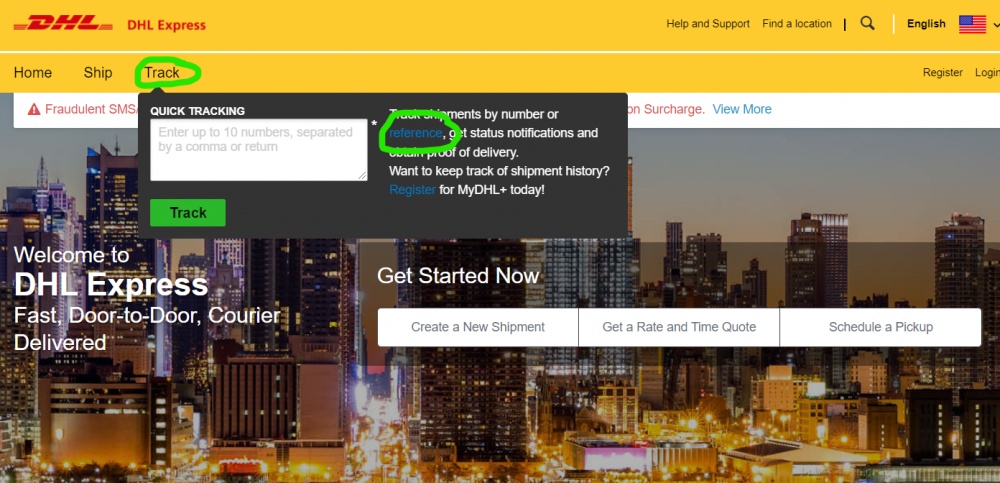Follow the reference link
The height and width of the screenshot is (483, 1000).
click(415, 133)
